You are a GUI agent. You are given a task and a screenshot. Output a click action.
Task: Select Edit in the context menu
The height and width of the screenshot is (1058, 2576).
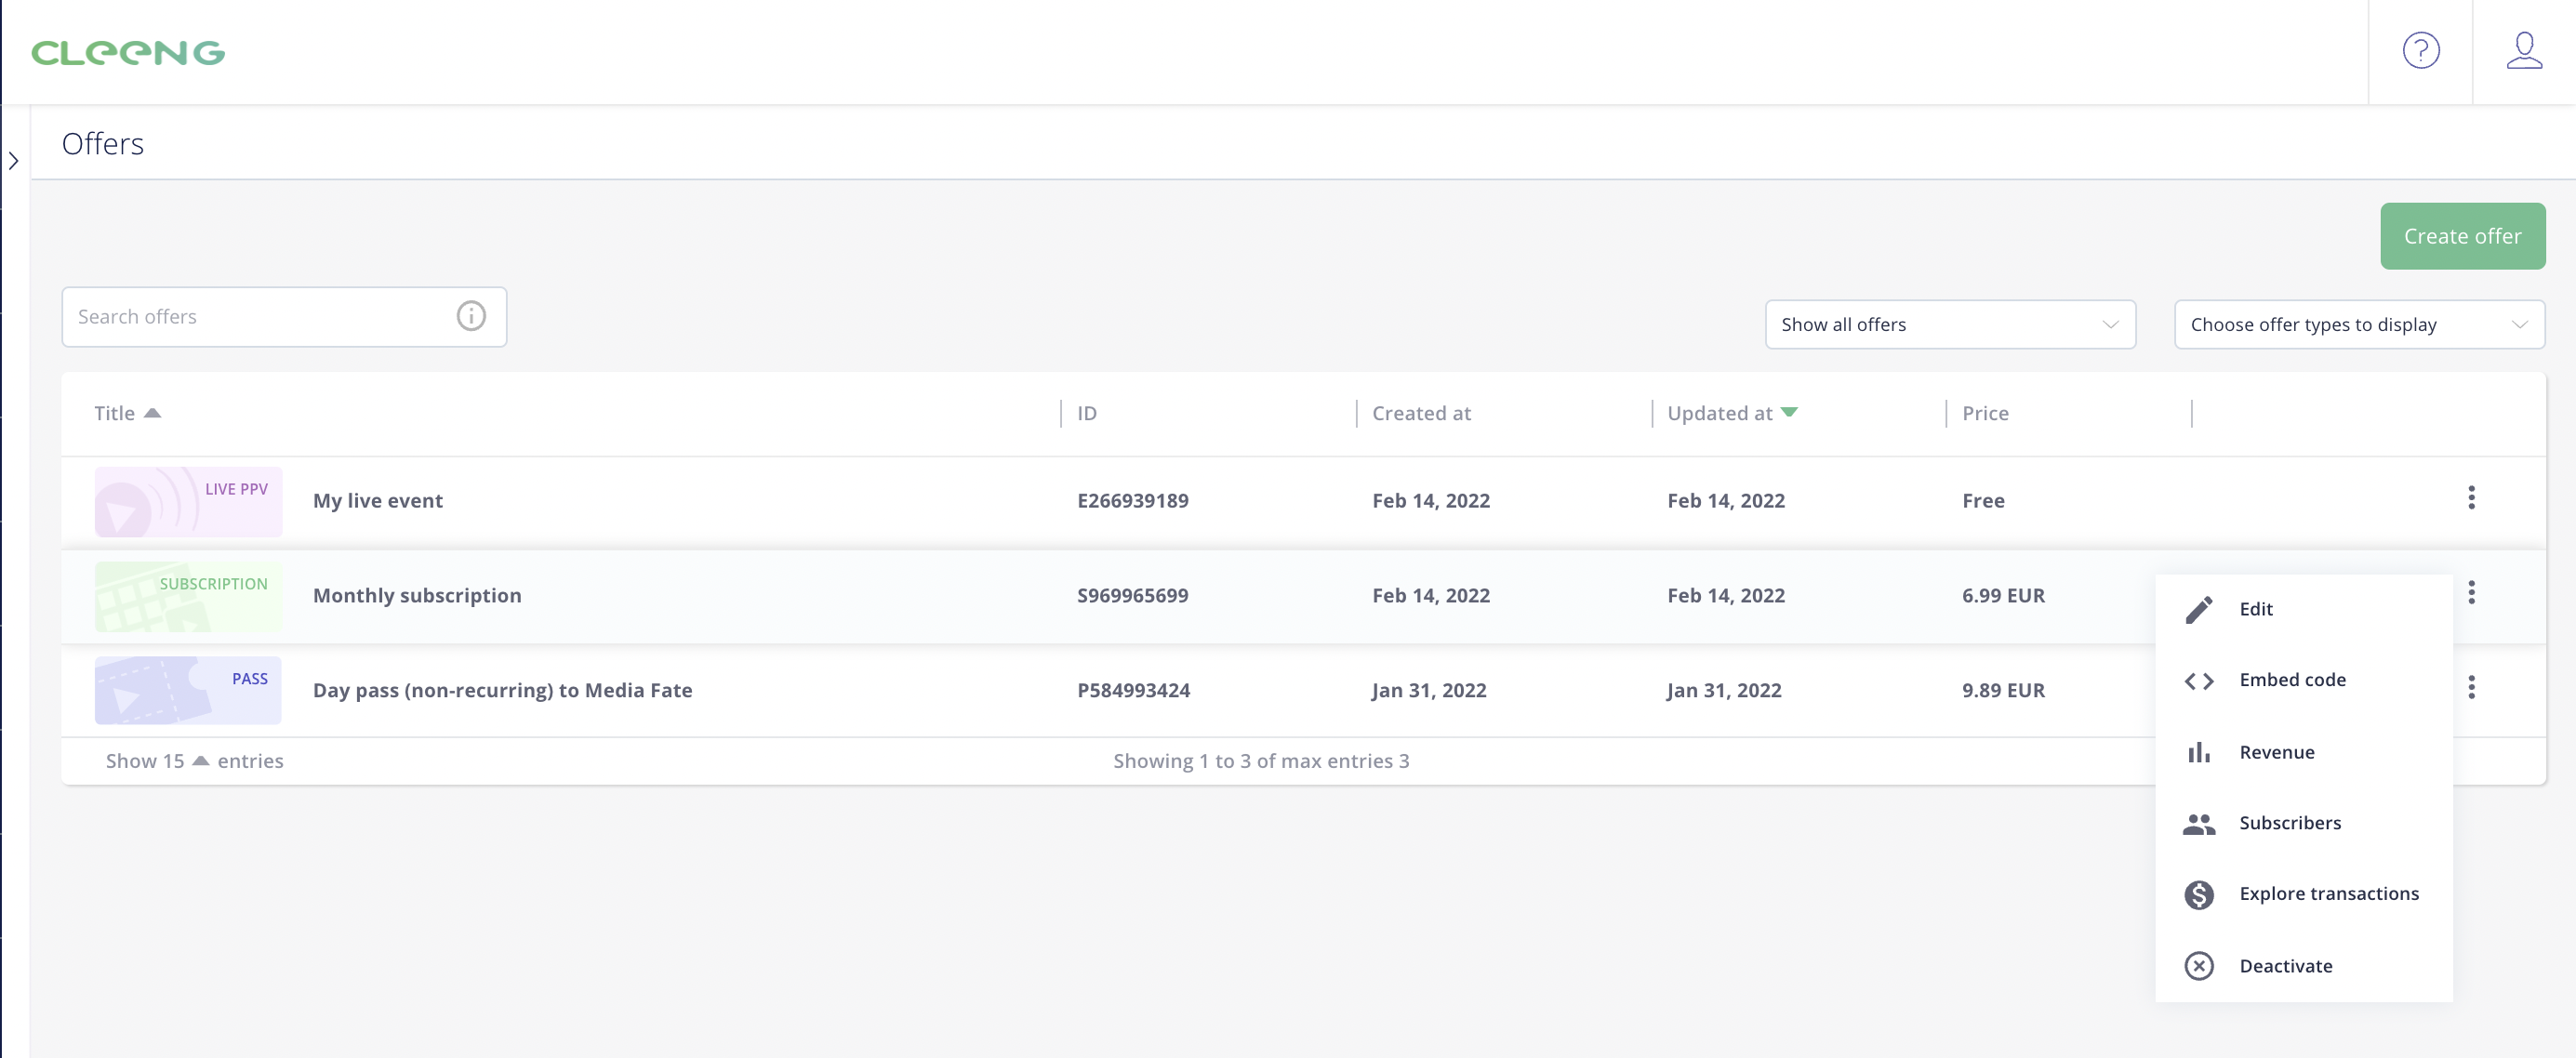coord(2304,609)
